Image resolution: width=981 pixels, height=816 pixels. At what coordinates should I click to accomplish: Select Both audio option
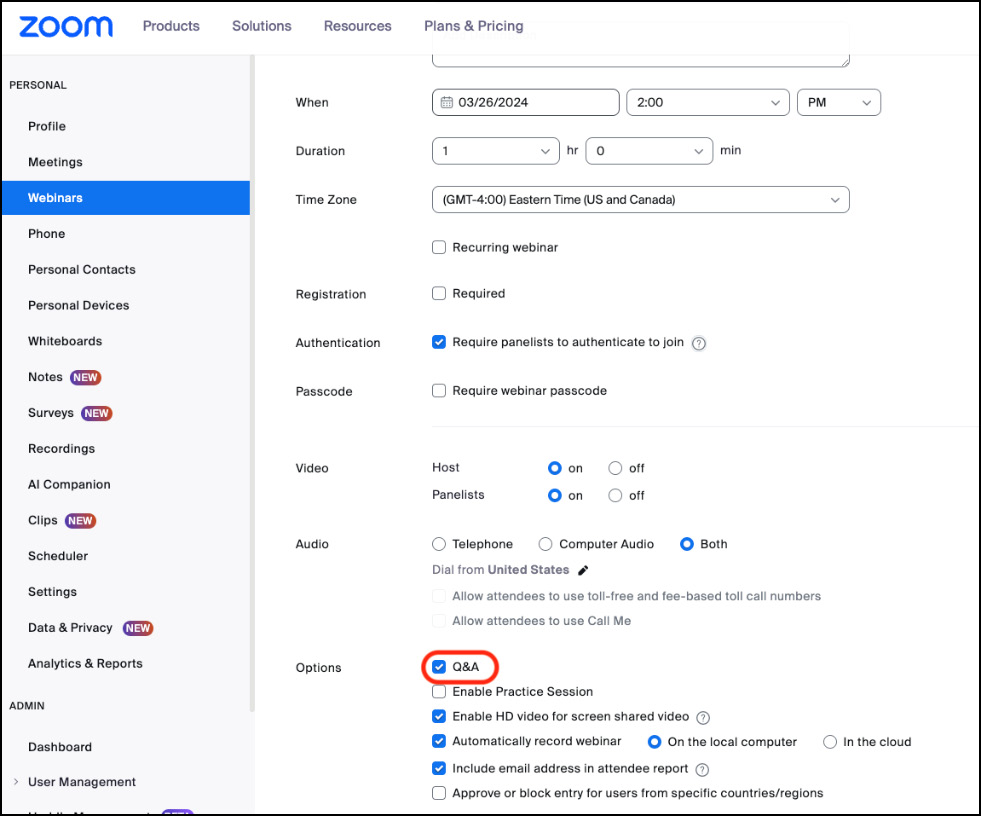click(687, 544)
